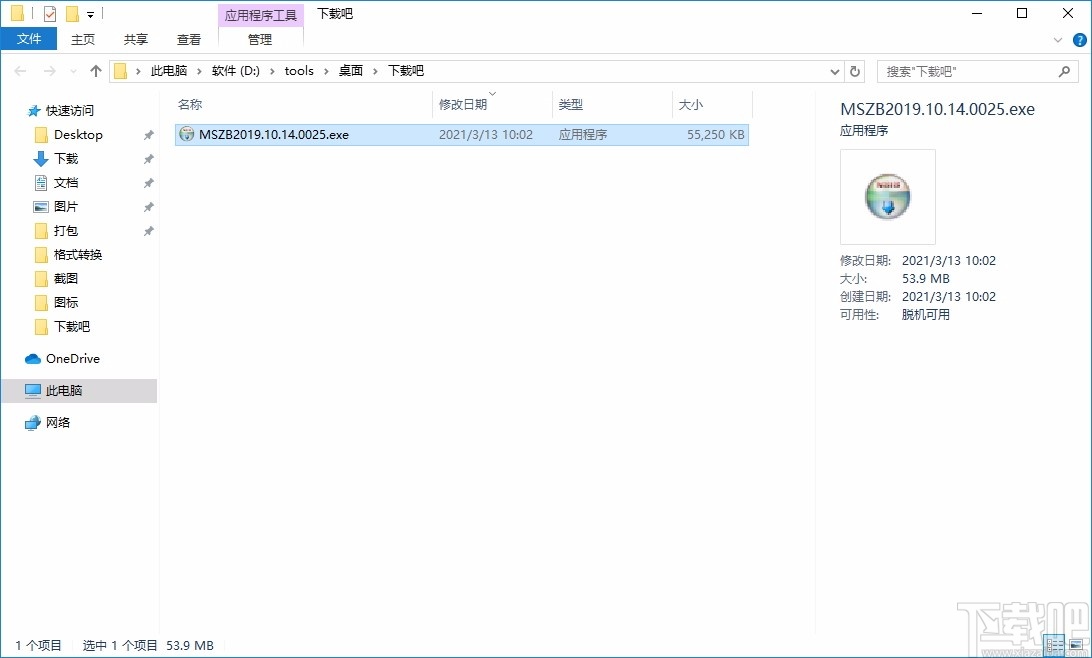Switch to details view icon in status bar
This screenshot has width=1092, height=658.
[x=1054, y=645]
